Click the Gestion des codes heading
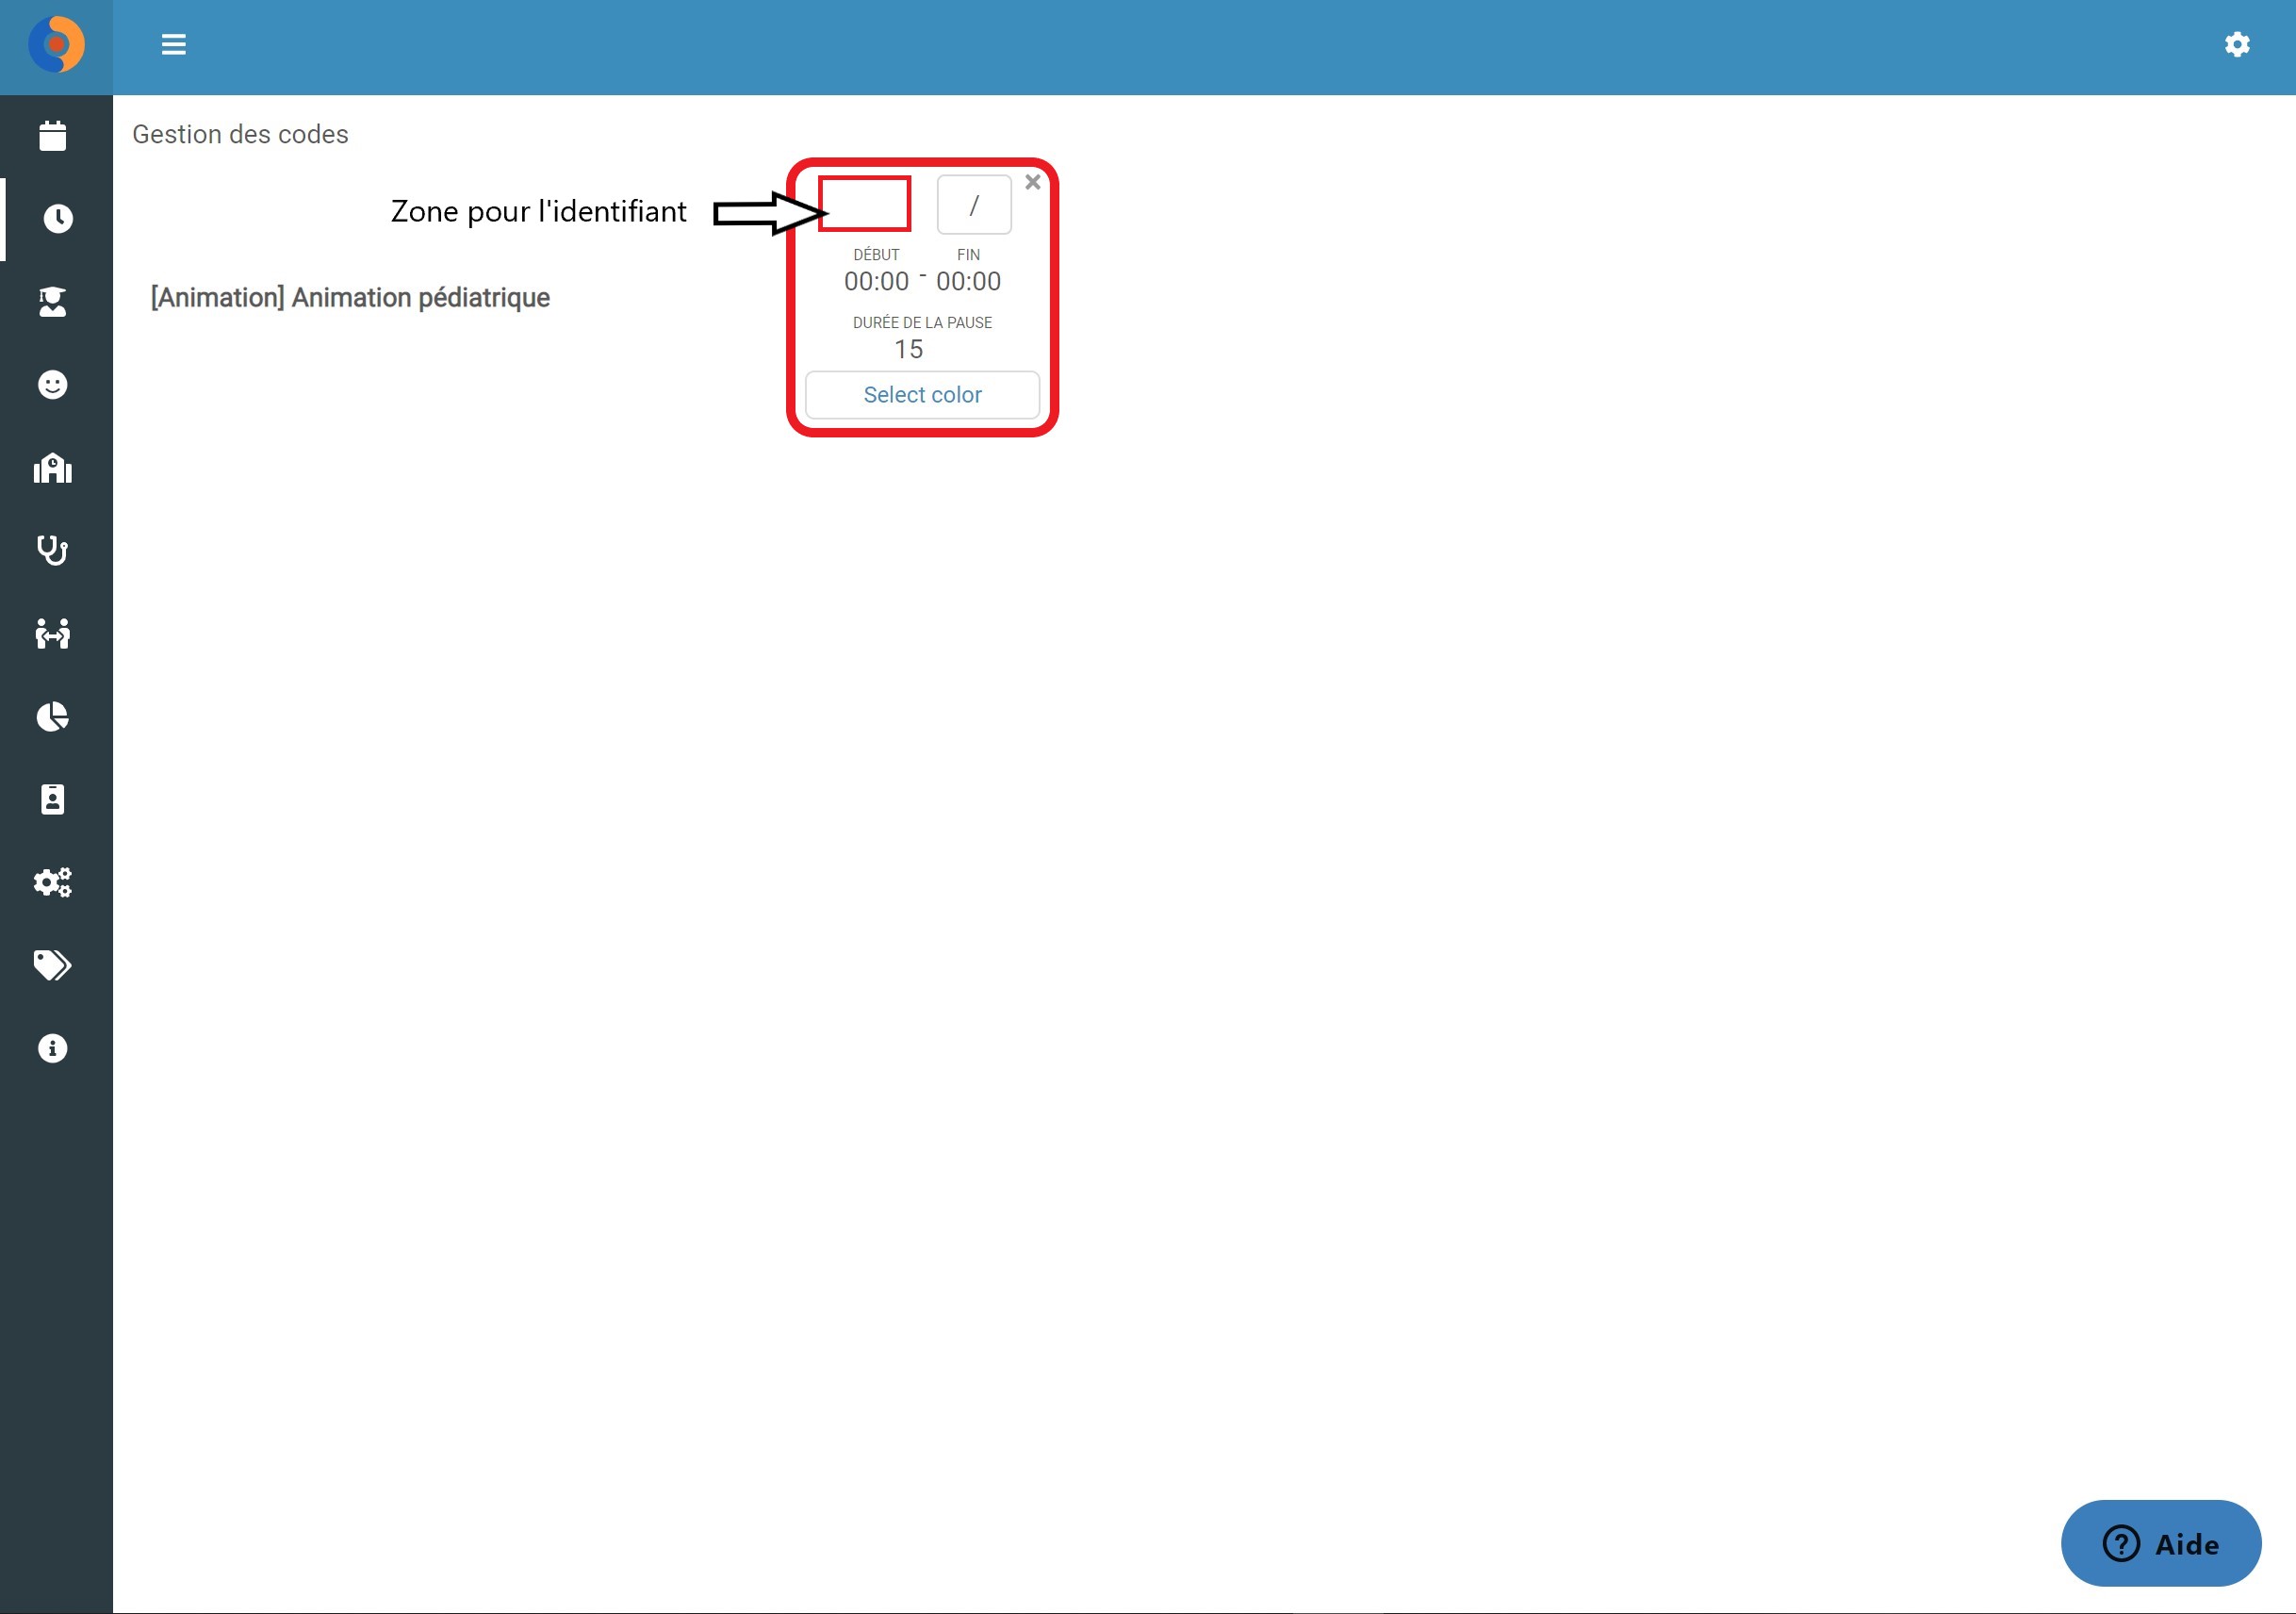Image resolution: width=2296 pixels, height=1614 pixels. pyautogui.click(x=240, y=135)
